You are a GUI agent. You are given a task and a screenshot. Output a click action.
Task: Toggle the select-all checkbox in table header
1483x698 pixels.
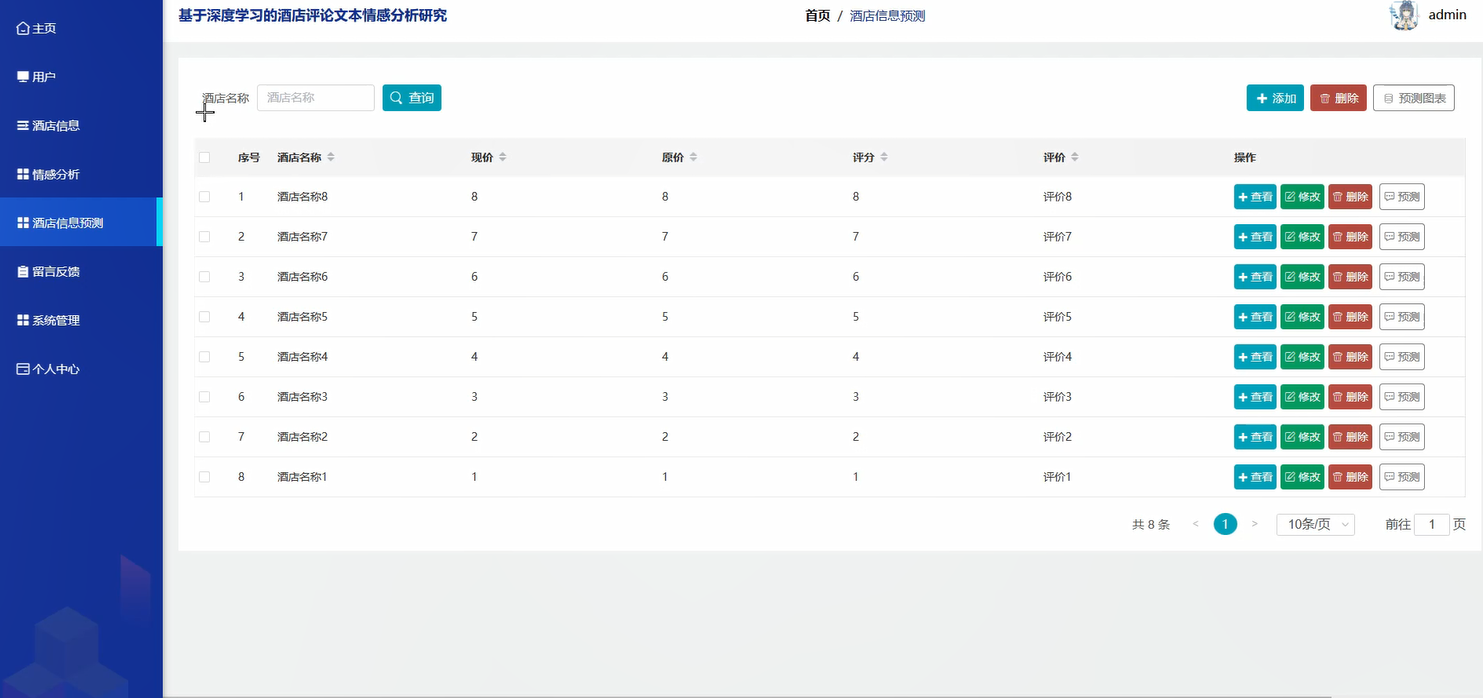tap(205, 157)
